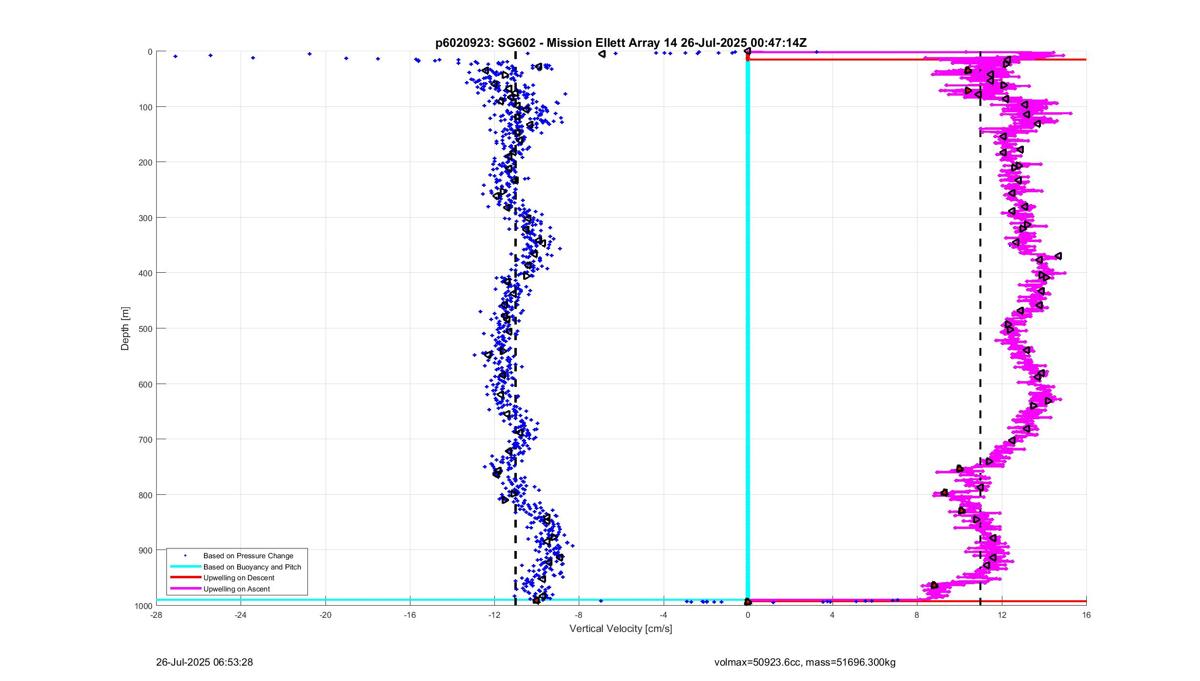
Task: Click the timestamp 26-Jul-2025 06:53:28
Action: tap(204, 662)
